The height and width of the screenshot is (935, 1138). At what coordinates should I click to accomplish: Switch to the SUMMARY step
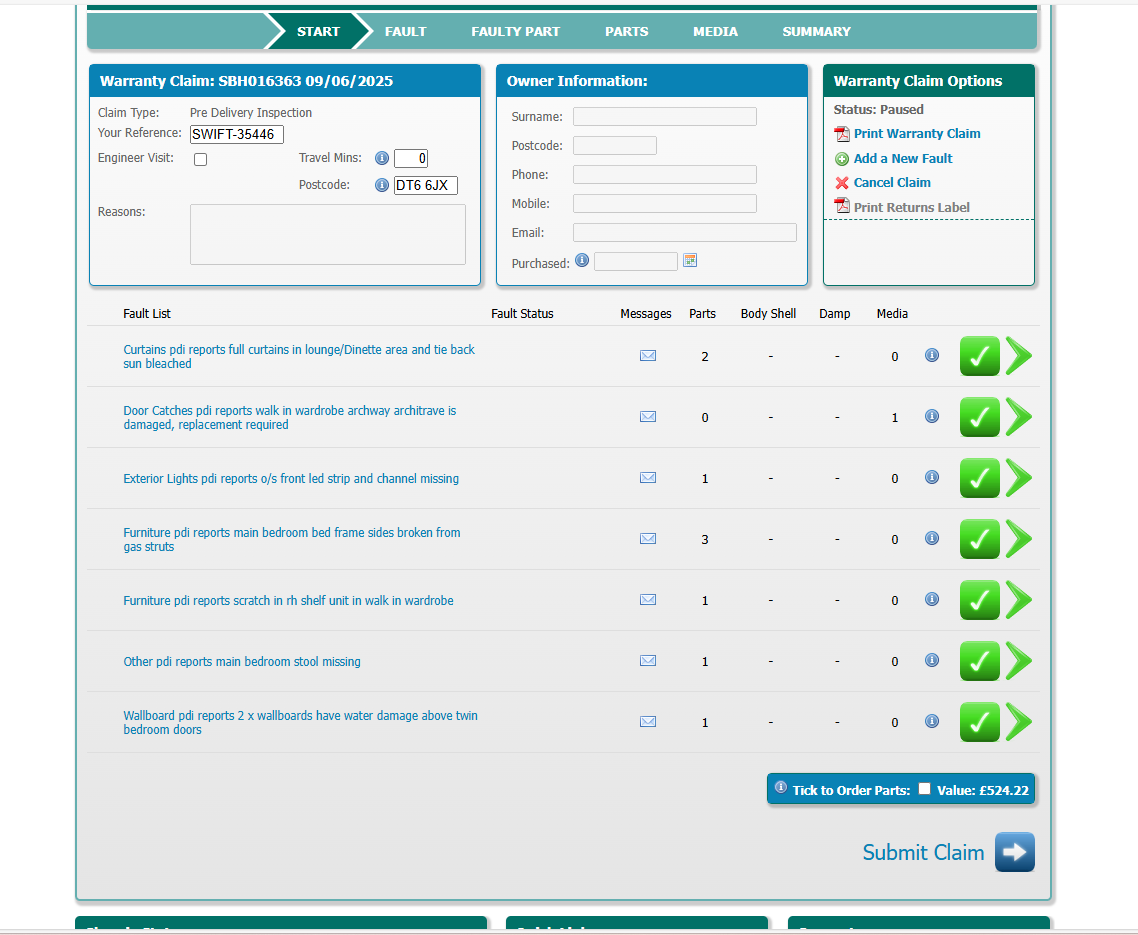point(816,32)
